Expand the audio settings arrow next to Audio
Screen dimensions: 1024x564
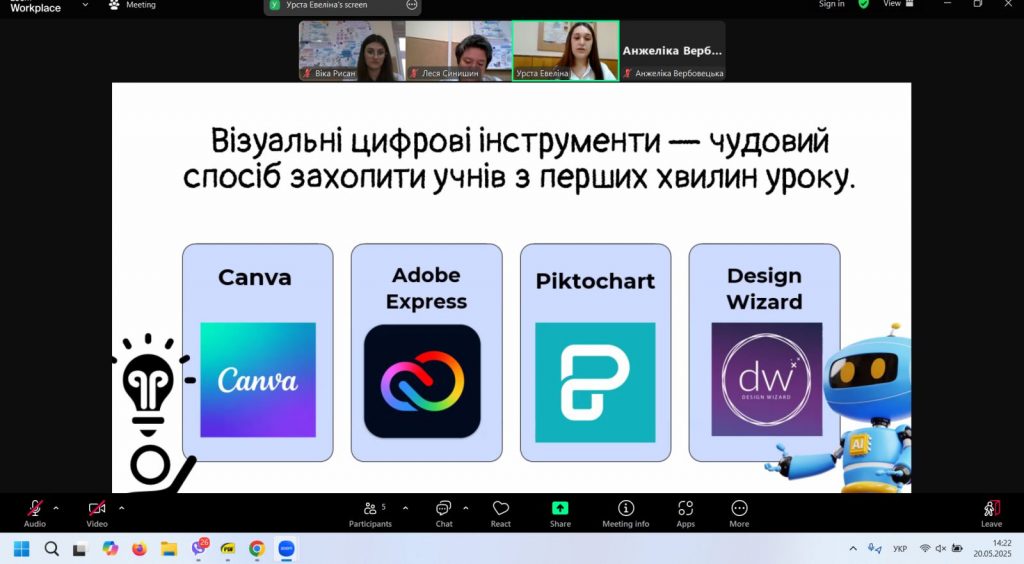pyautogui.click(x=56, y=508)
